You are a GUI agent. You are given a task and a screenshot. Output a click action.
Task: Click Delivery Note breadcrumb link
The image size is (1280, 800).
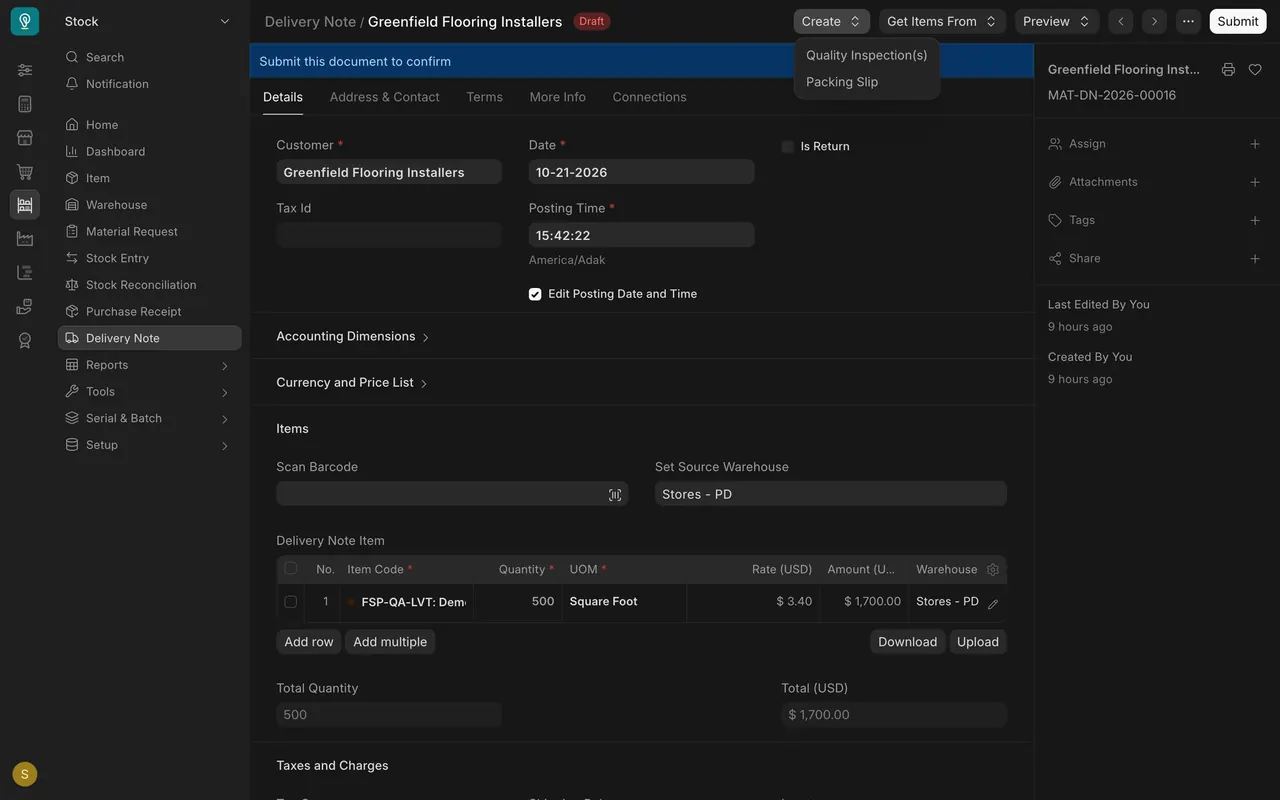[310, 21]
